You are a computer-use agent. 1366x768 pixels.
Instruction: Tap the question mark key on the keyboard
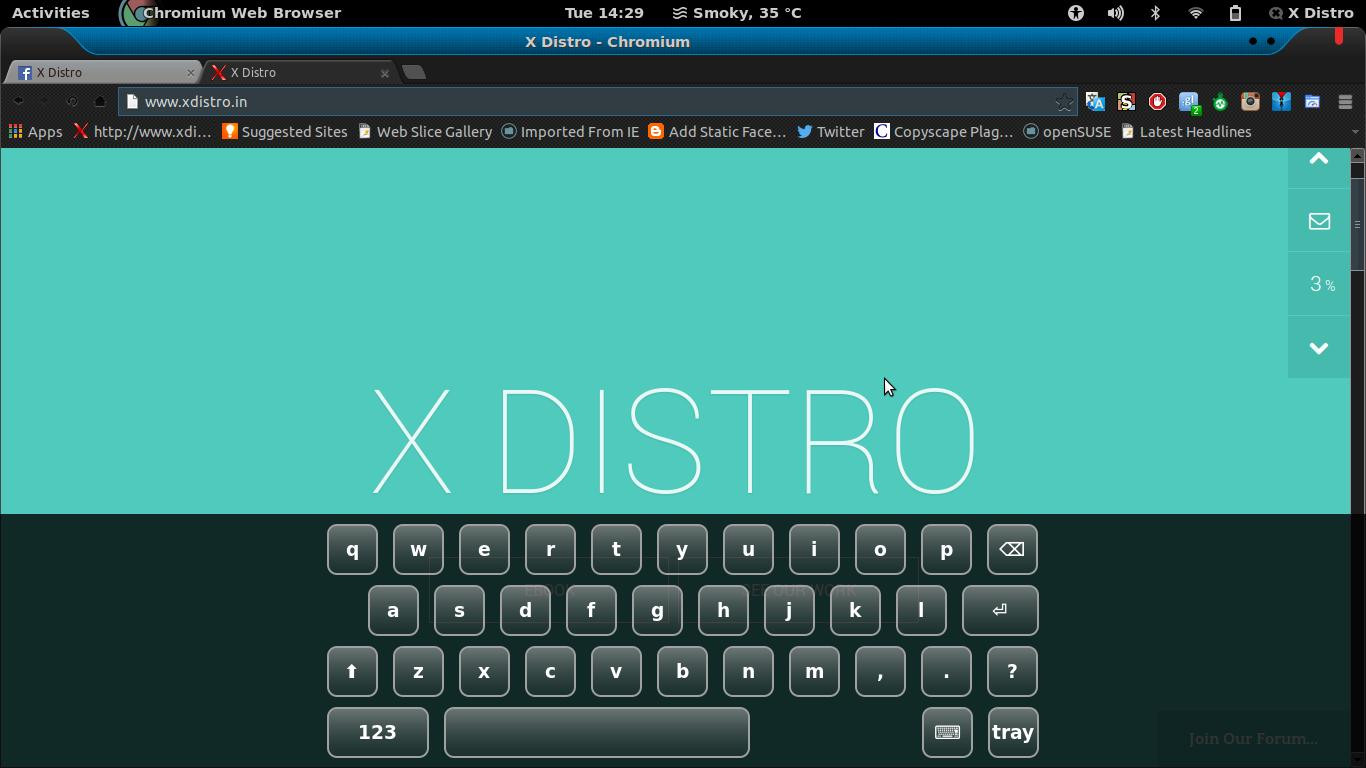pyautogui.click(x=1012, y=671)
